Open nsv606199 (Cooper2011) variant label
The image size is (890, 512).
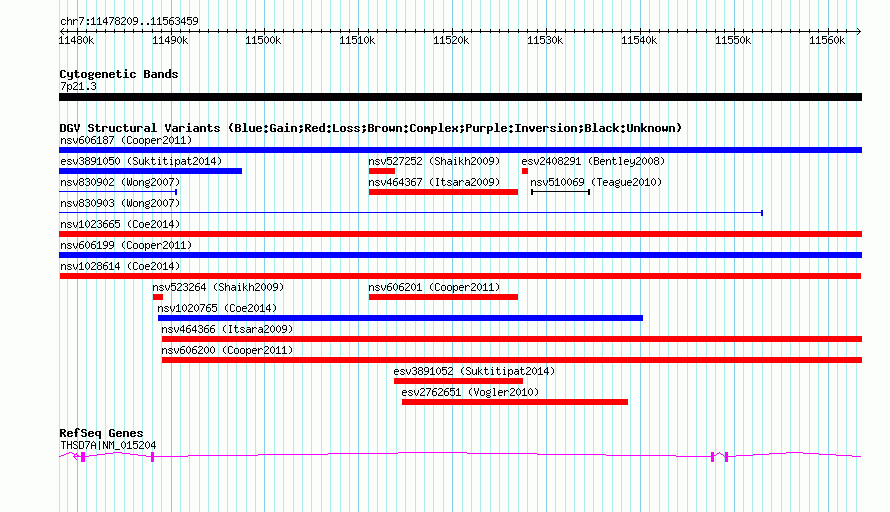(x=126, y=245)
